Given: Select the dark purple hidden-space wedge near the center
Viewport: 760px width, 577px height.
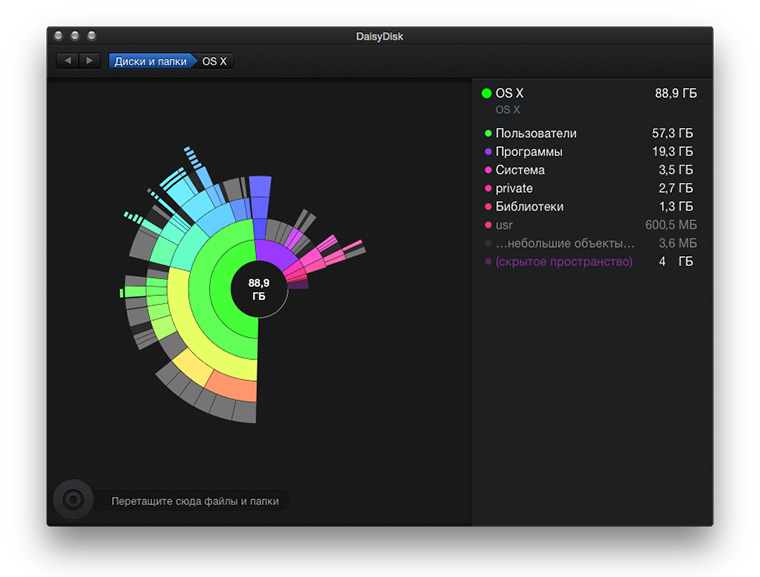Looking at the screenshot, I should pyautogui.click(x=299, y=284).
